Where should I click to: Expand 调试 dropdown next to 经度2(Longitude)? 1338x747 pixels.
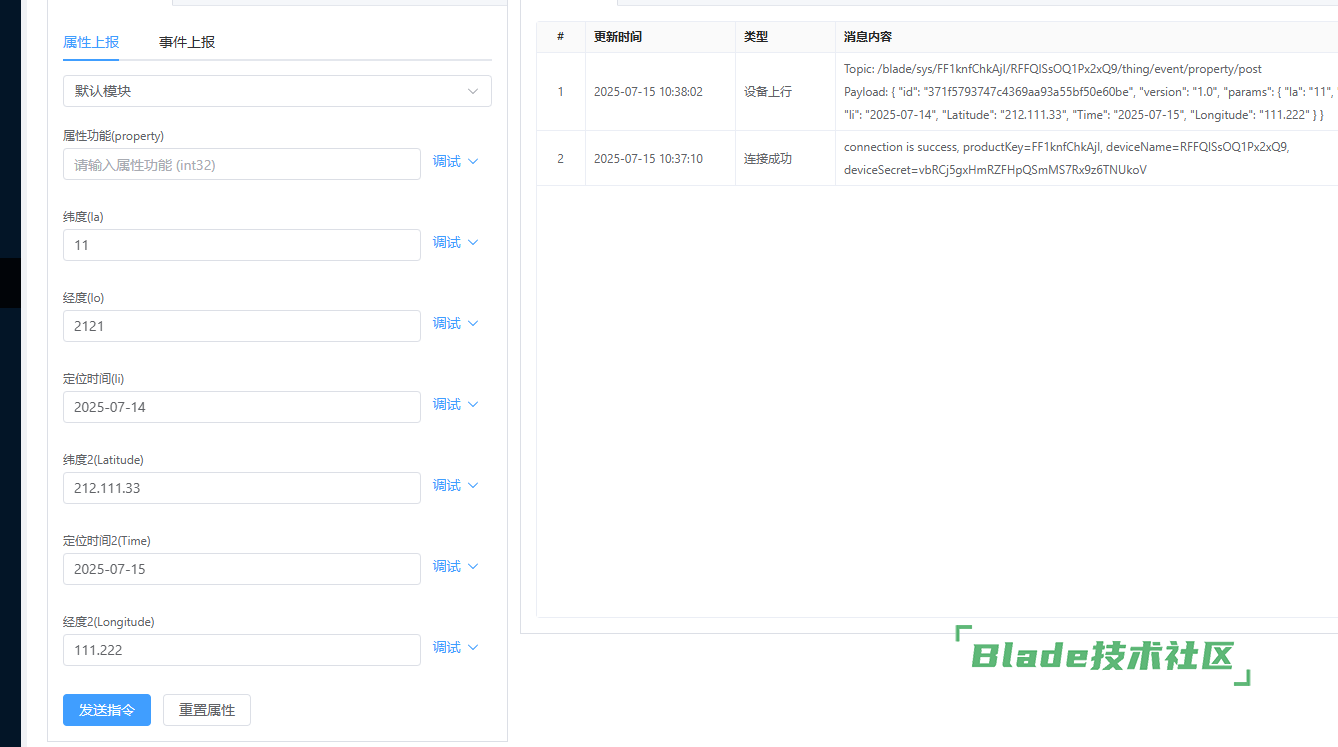456,648
